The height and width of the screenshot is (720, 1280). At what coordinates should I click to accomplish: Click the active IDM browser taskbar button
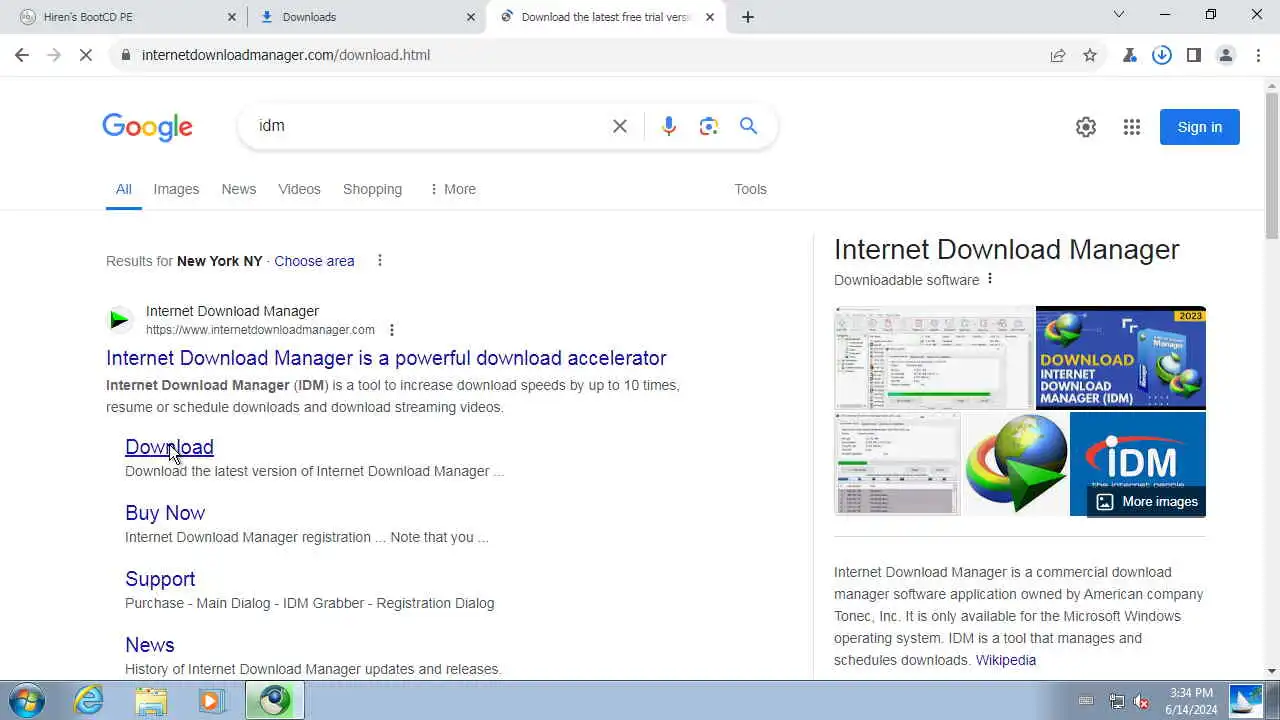pyautogui.click(x=275, y=700)
